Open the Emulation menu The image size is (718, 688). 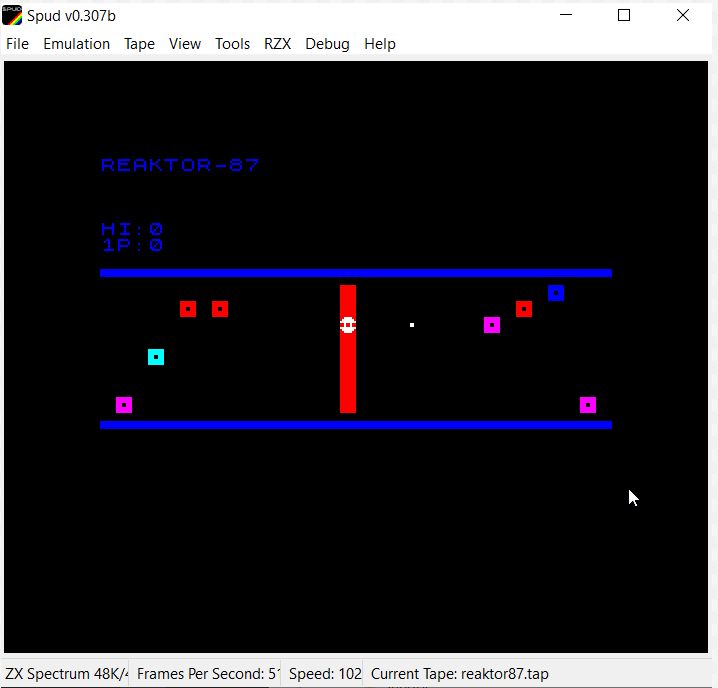(x=76, y=44)
